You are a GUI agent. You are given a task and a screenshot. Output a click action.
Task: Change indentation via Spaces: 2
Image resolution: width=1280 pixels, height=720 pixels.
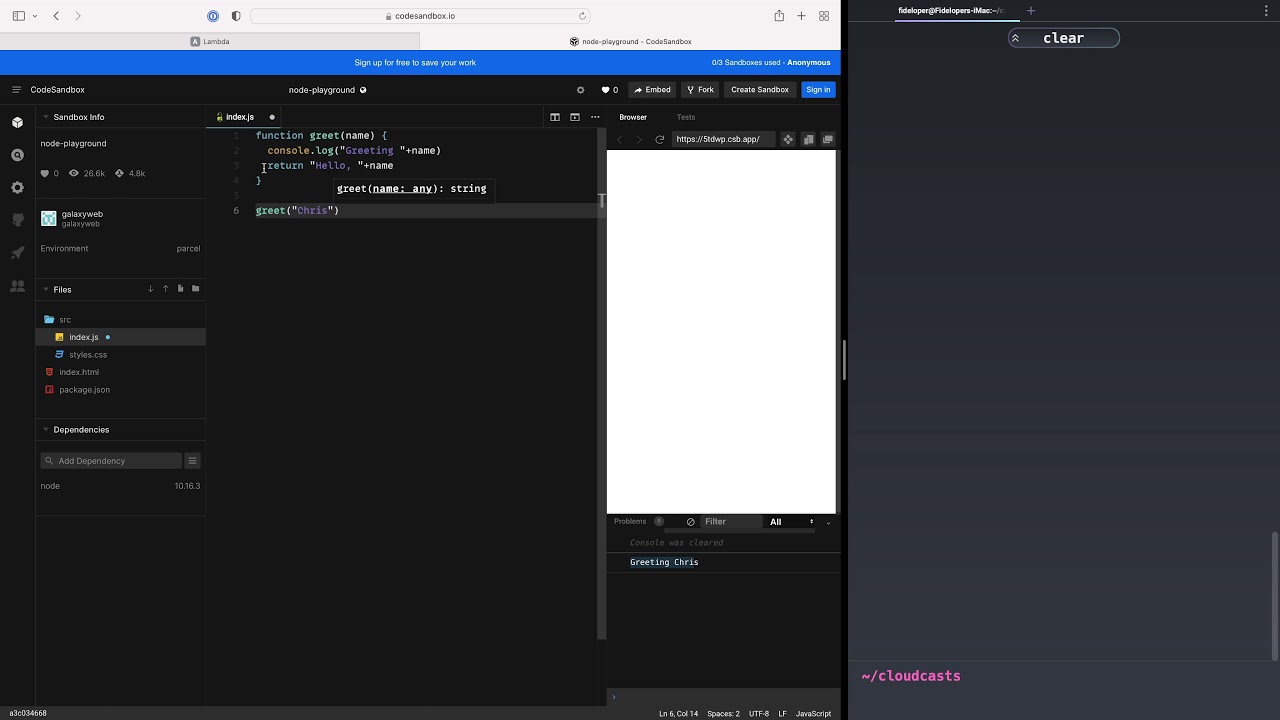(723, 714)
